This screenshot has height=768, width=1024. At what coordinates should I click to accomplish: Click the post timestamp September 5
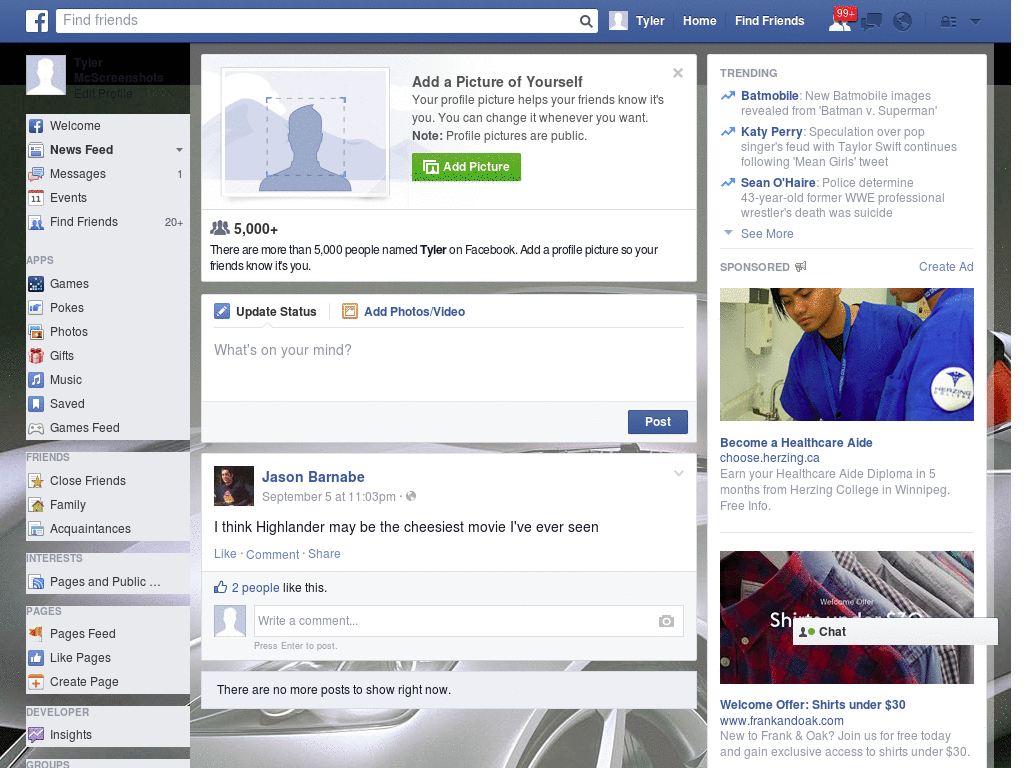tap(328, 497)
